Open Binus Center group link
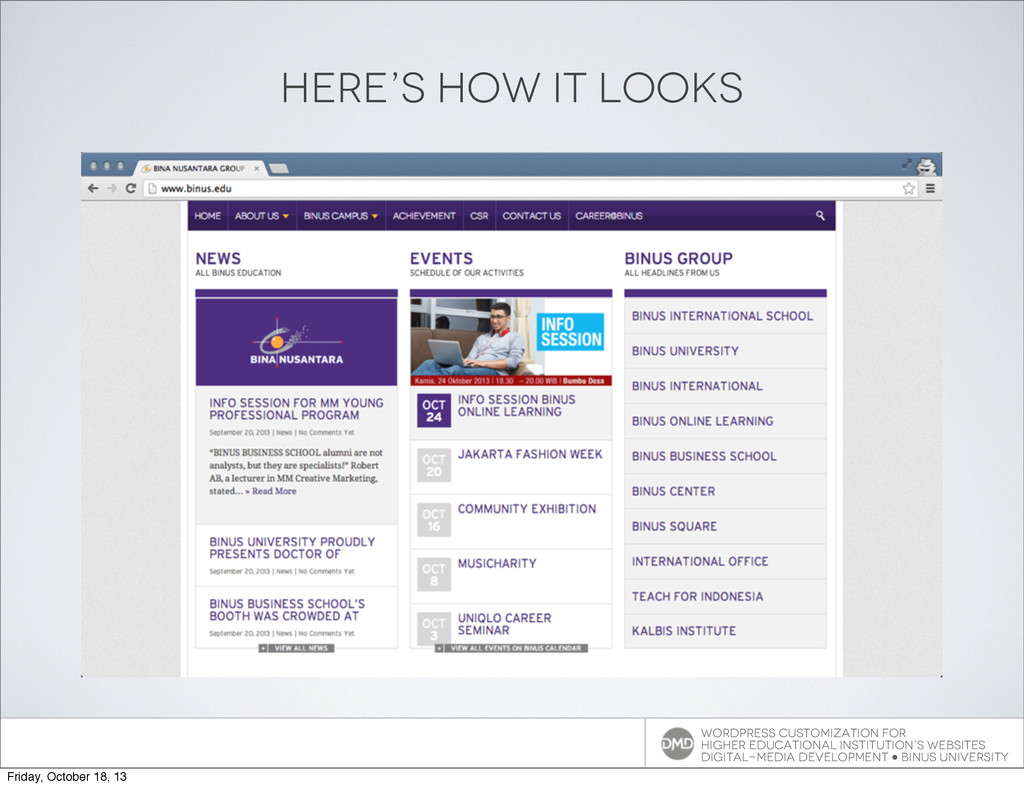The height and width of the screenshot is (788, 1024). 725,492
